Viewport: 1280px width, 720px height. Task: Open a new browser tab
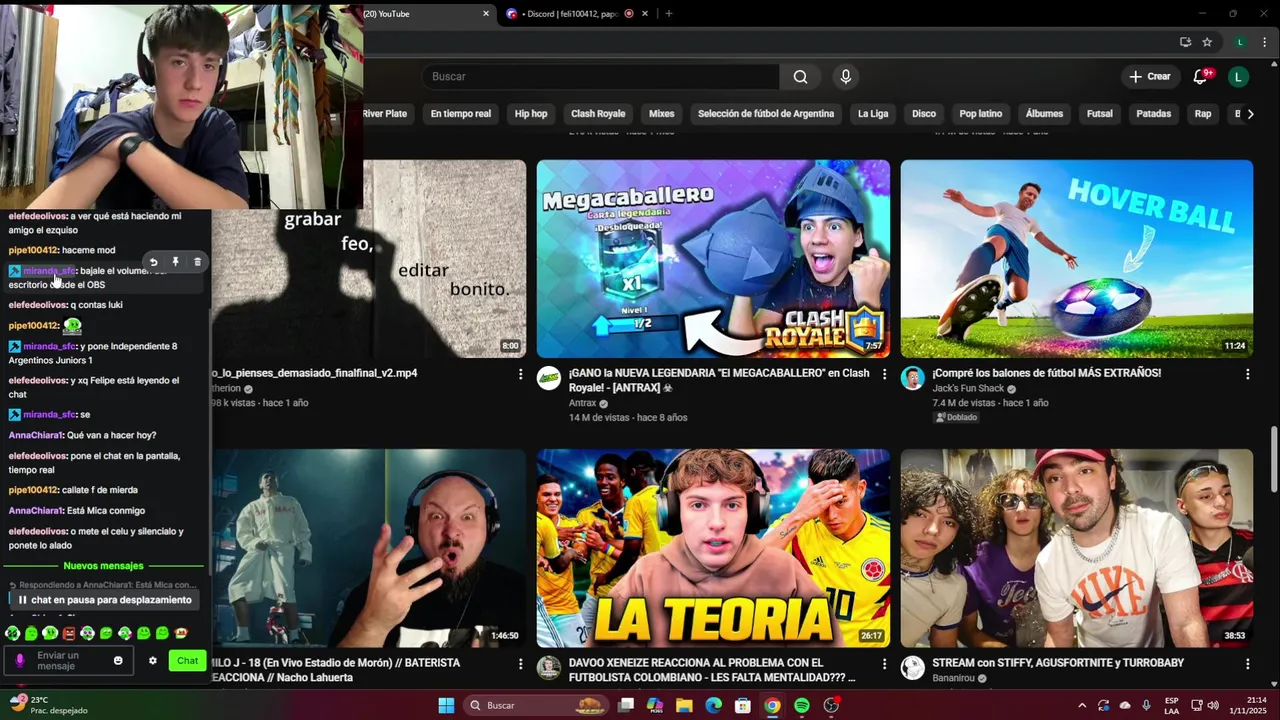click(x=669, y=14)
